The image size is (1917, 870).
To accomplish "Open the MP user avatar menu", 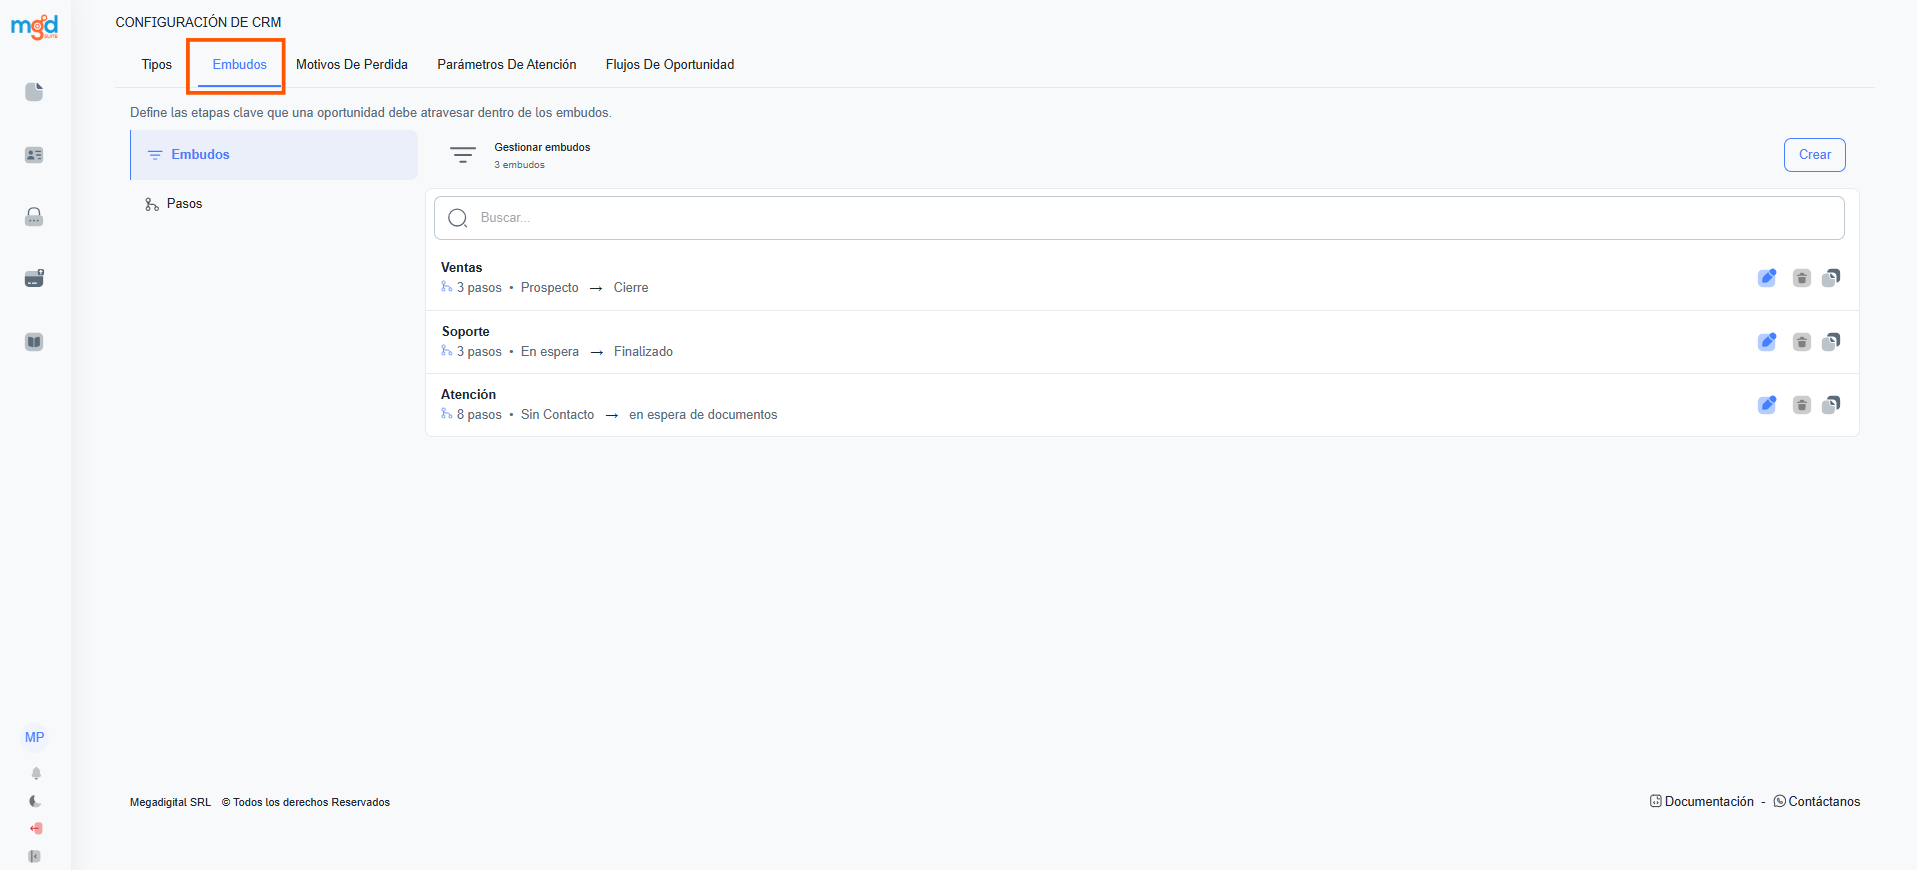I will point(35,737).
